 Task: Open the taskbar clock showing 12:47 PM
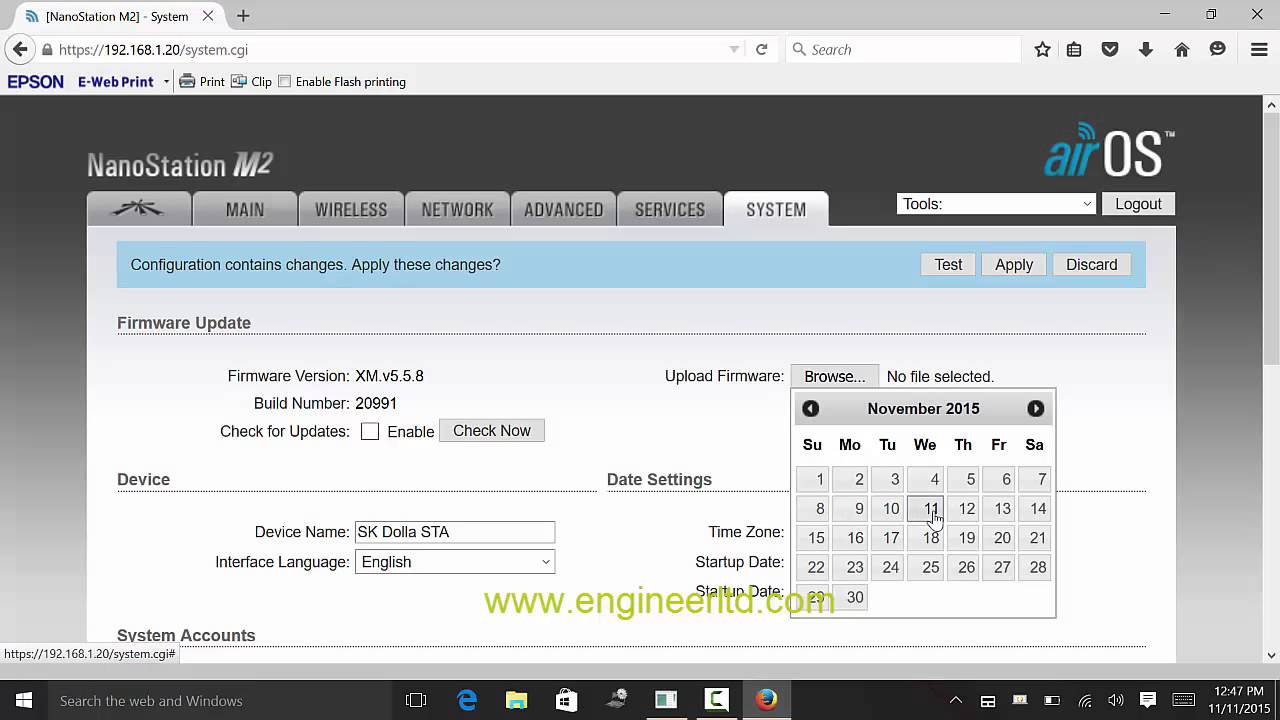pos(1237,700)
